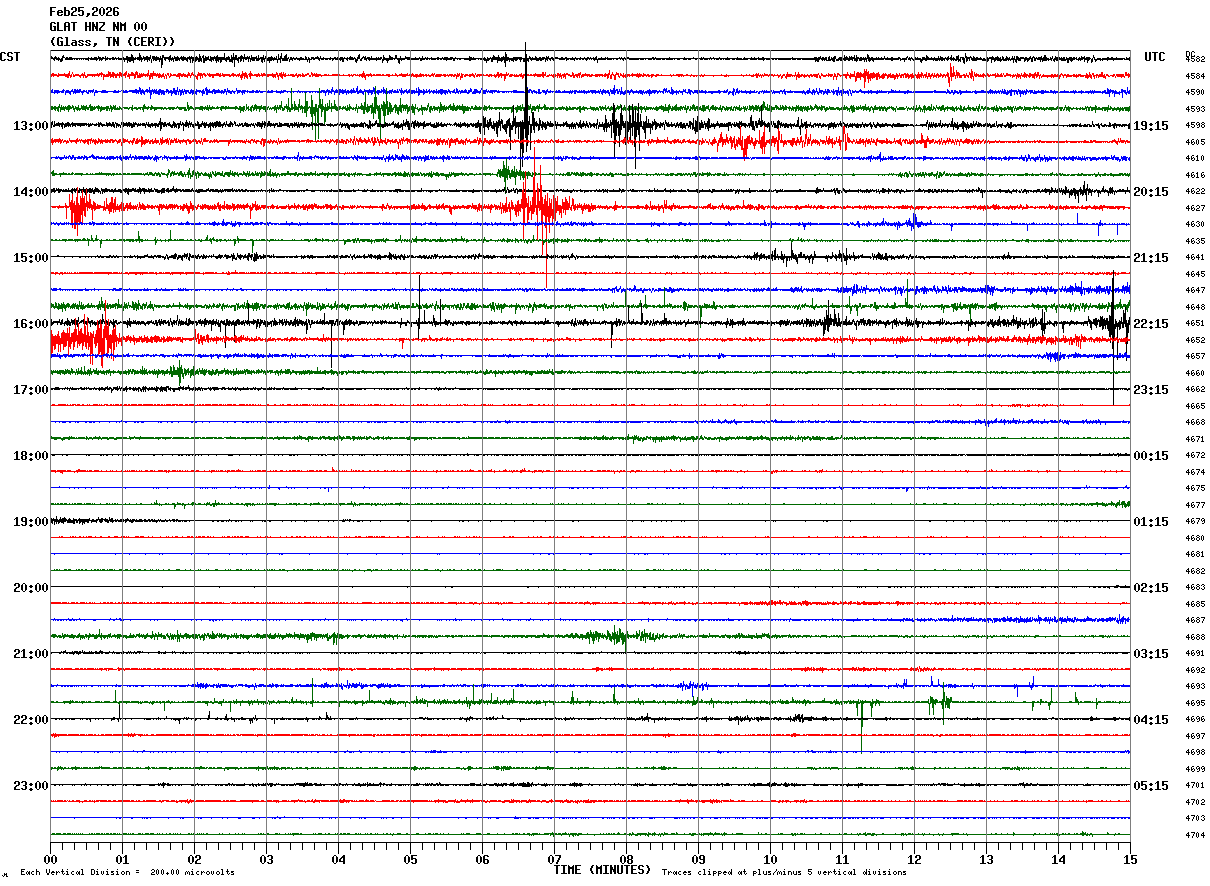Image resolution: width=1210 pixels, height=886 pixels.
Task: Click the 18:00 CST time label
Action: [x=31, y=456]
